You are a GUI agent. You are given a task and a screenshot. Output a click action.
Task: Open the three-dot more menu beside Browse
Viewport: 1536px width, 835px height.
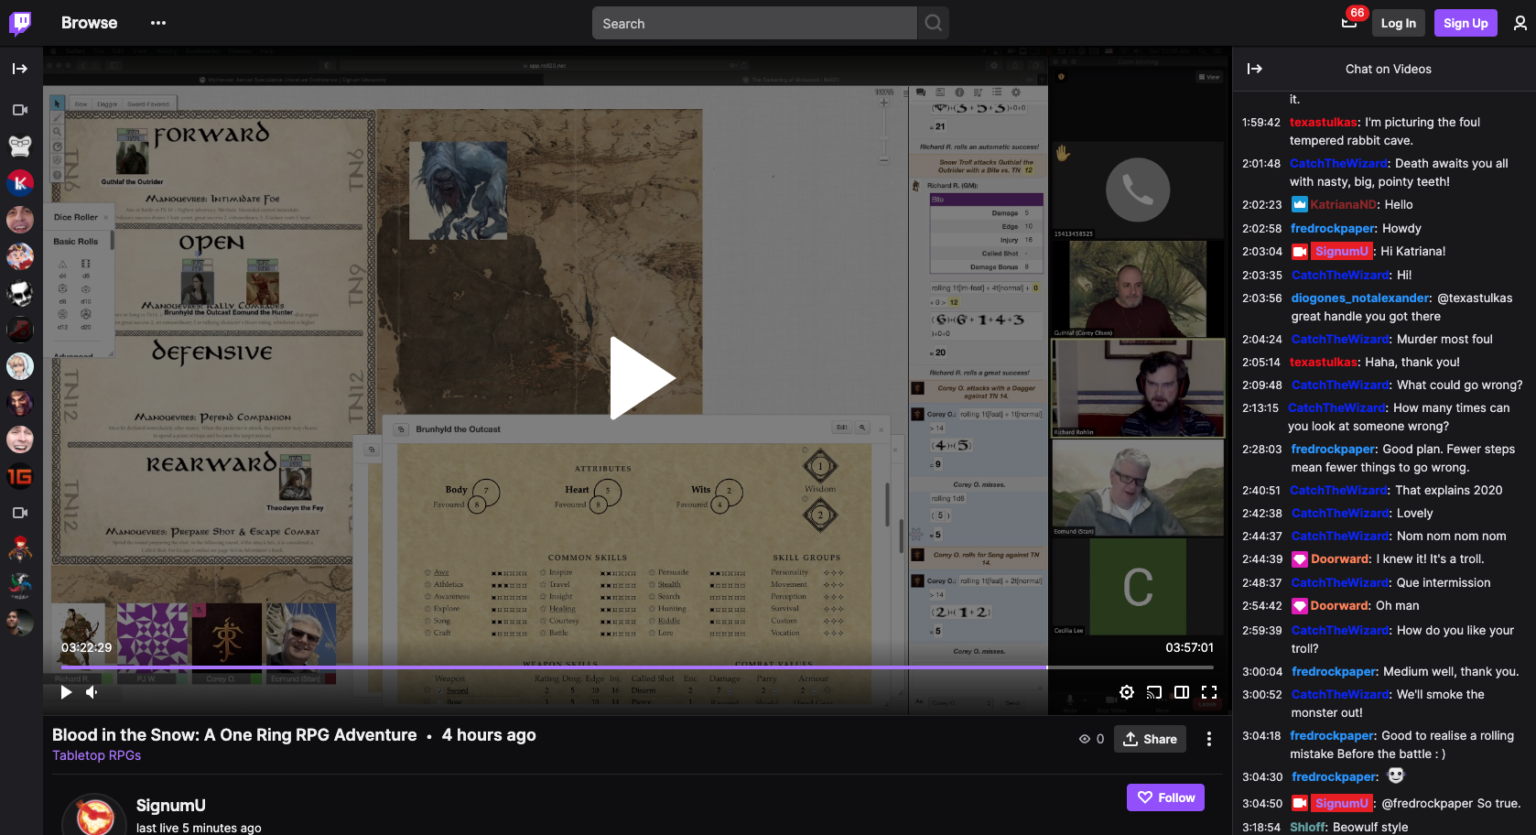pos(158,23)
